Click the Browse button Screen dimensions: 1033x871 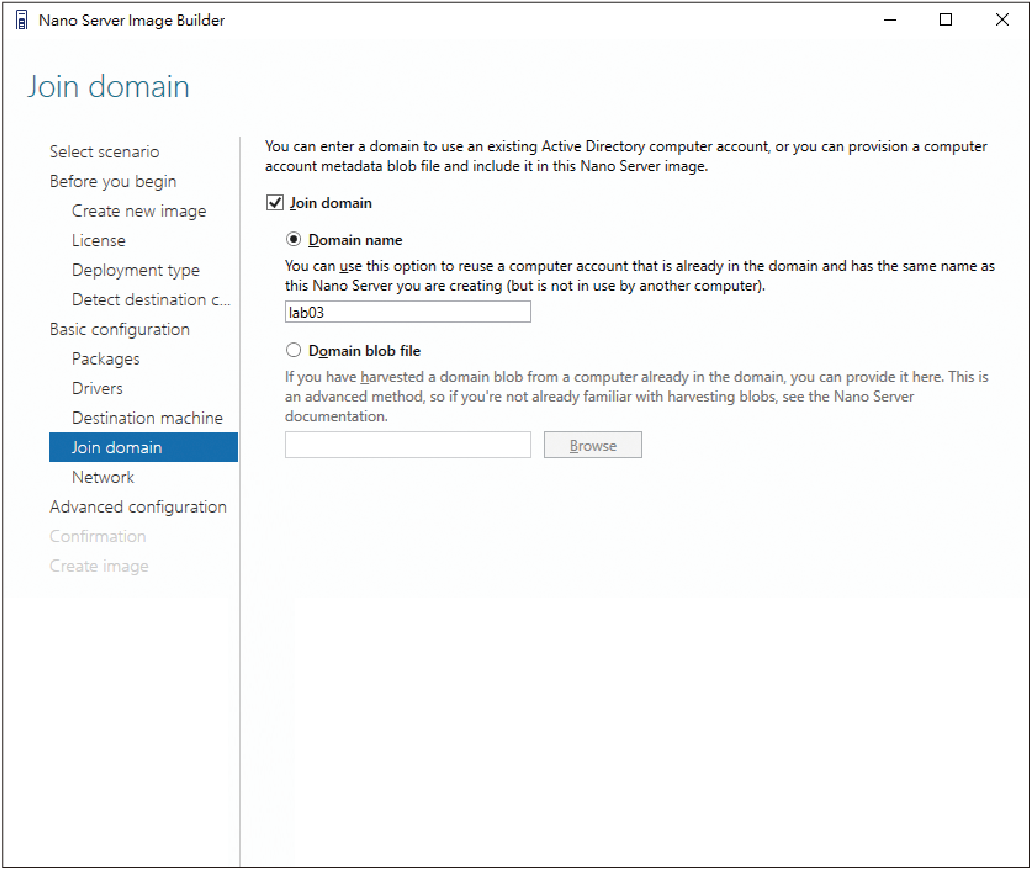point(593,445)
